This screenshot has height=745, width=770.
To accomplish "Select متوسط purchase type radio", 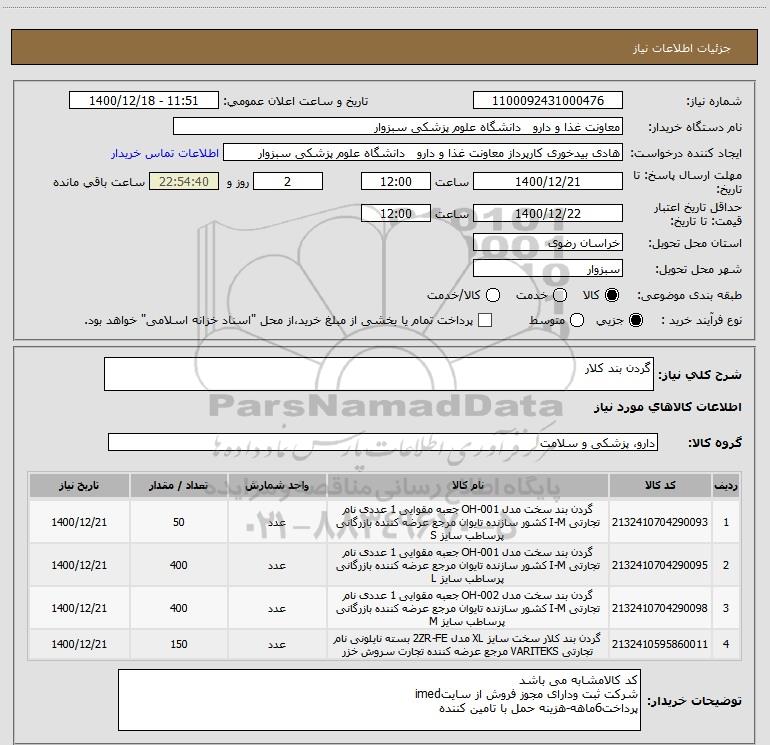I will pyautogui.click(x=577, y=320).
